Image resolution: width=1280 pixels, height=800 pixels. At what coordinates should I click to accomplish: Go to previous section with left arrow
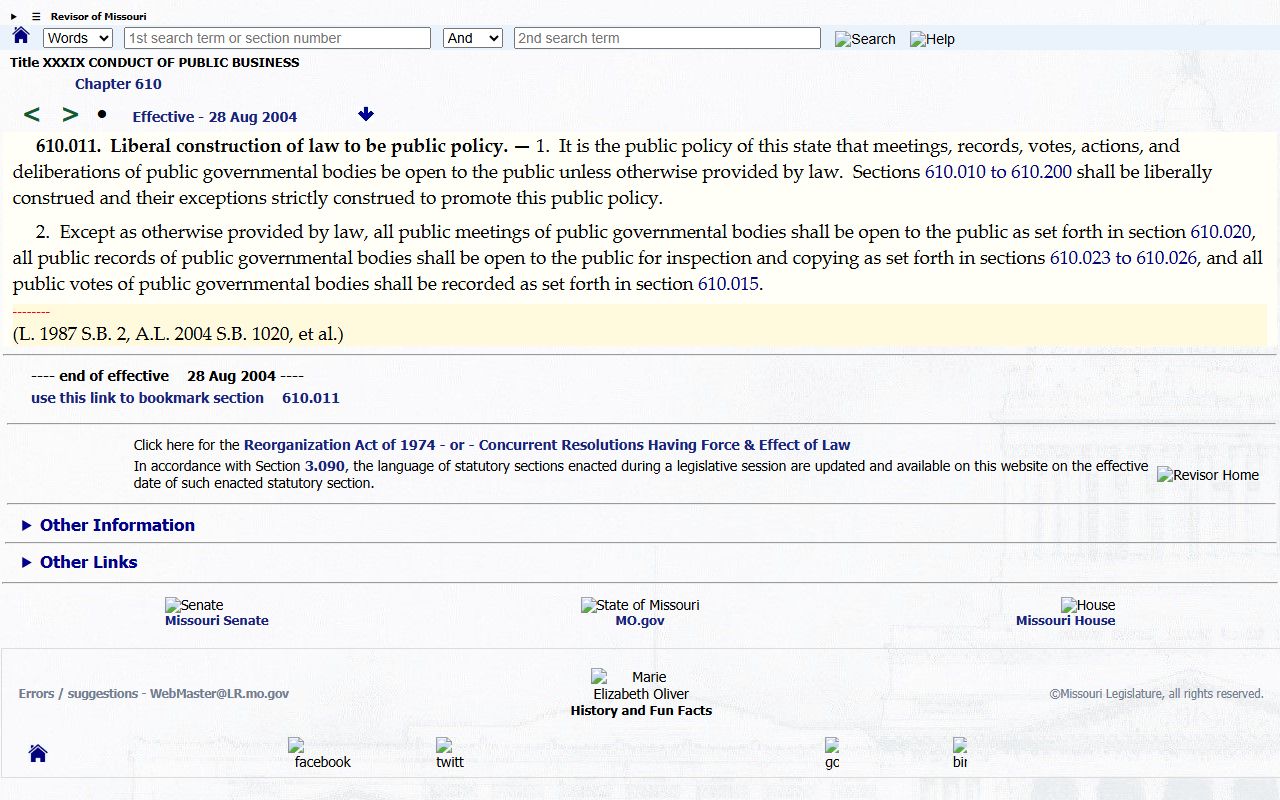tap(32, 115)
